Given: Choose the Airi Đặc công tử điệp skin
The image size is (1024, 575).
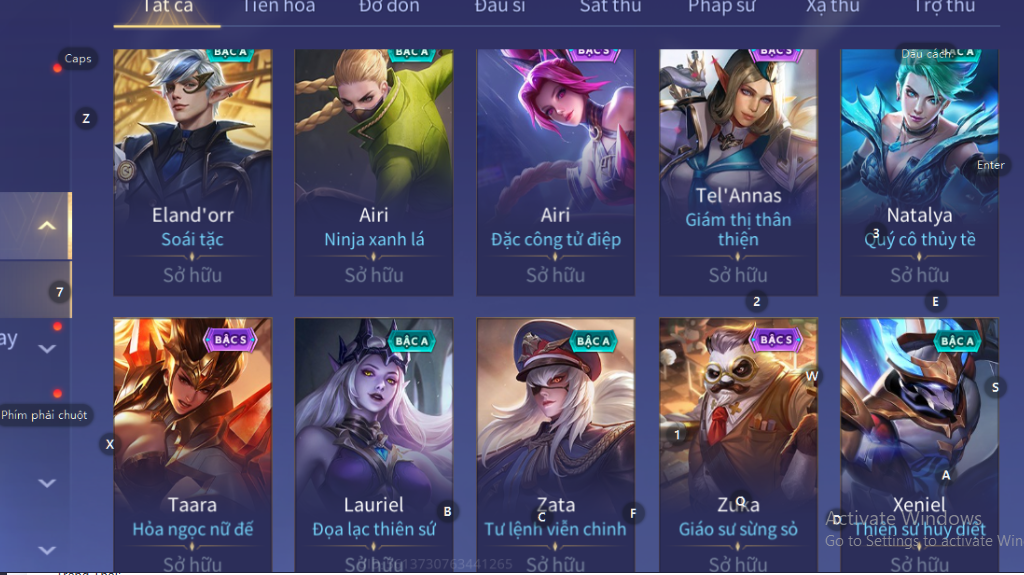Looking at the screenshot, I should (x=555, y=172).
